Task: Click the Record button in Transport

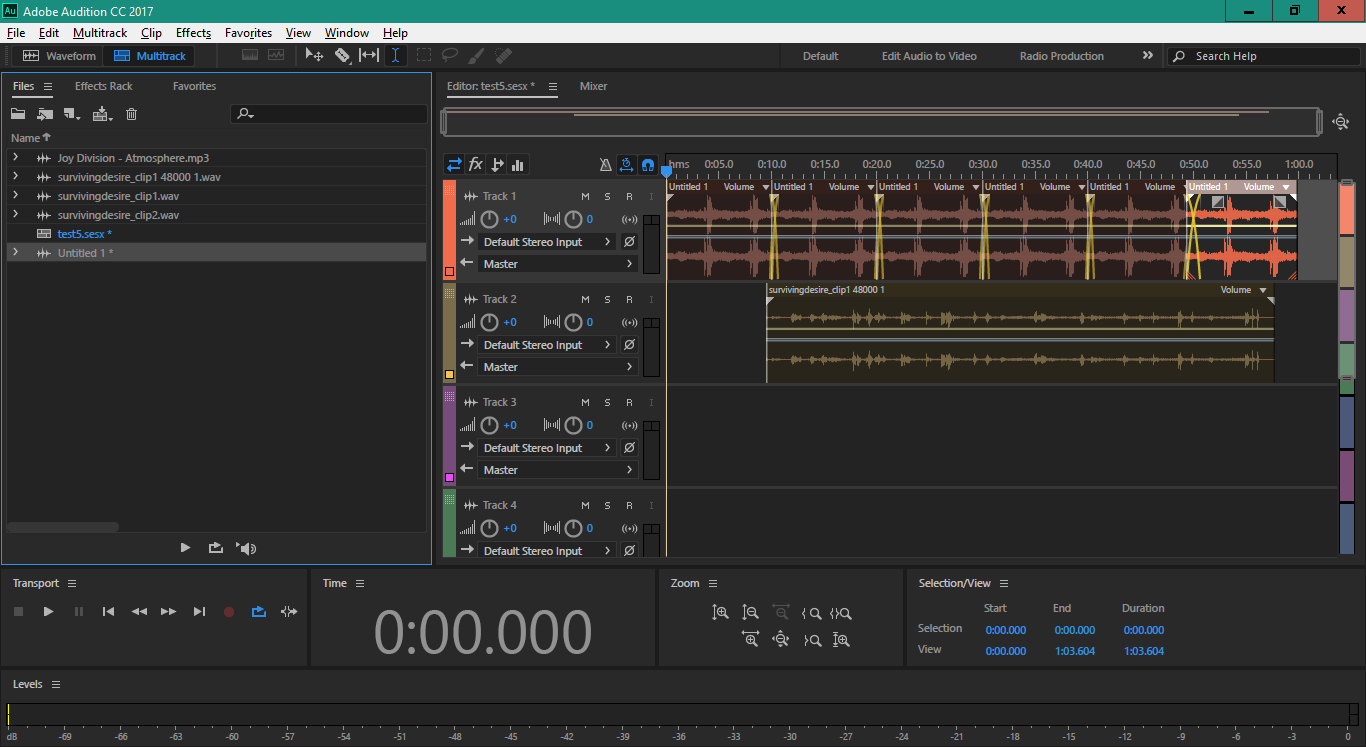Action: 229,612
